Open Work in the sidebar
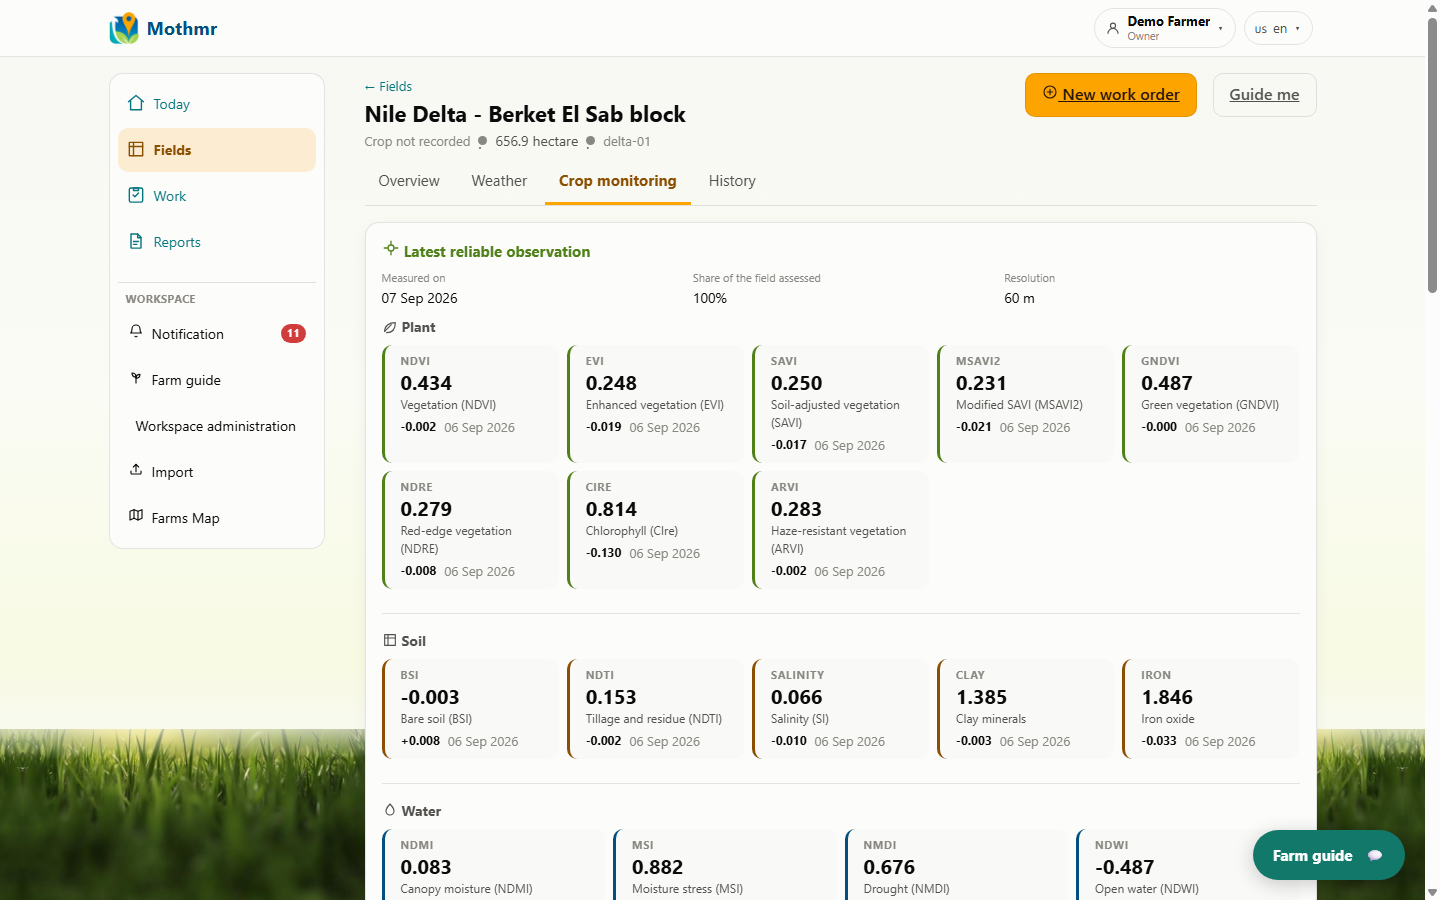 217,196
